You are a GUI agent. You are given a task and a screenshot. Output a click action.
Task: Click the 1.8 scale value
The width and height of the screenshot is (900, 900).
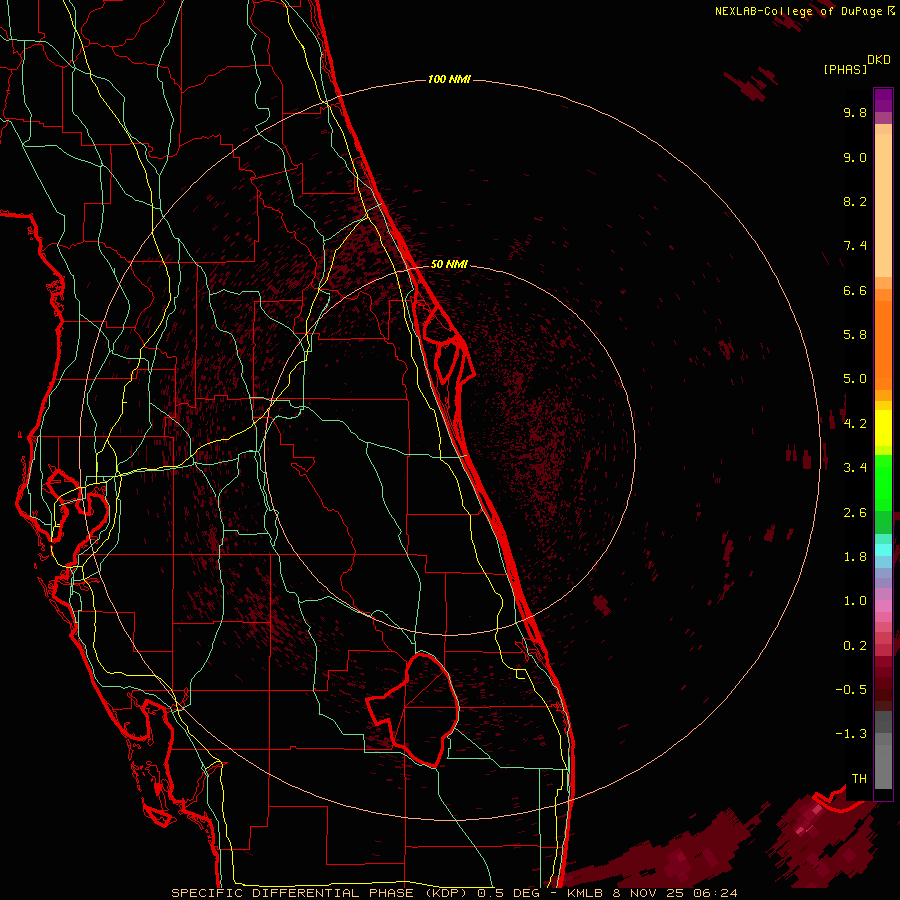pyautogui.click(x=855, y=557)
